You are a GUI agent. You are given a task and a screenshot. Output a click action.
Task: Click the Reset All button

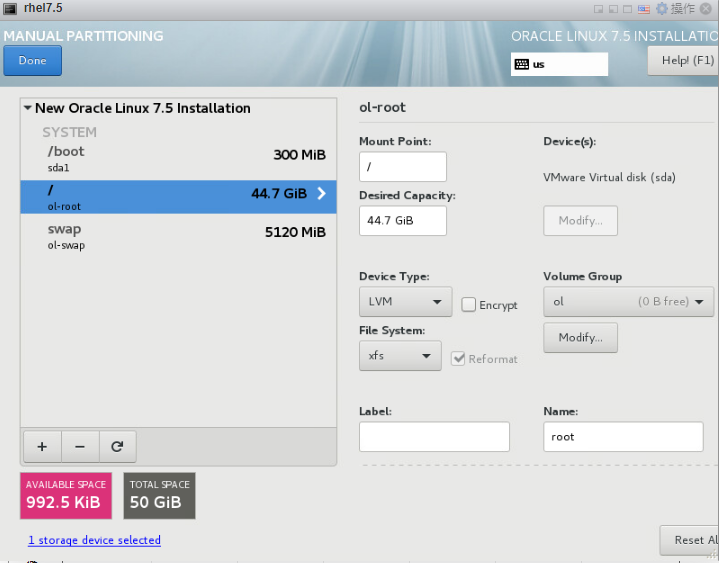[689, 540]
